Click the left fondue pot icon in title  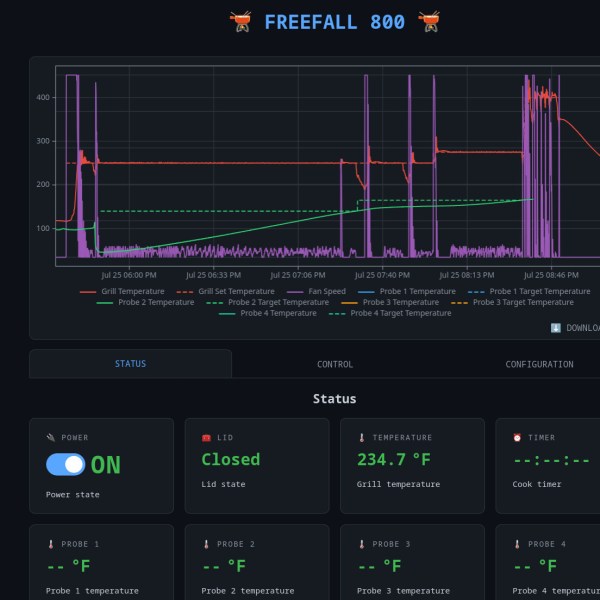240,22
